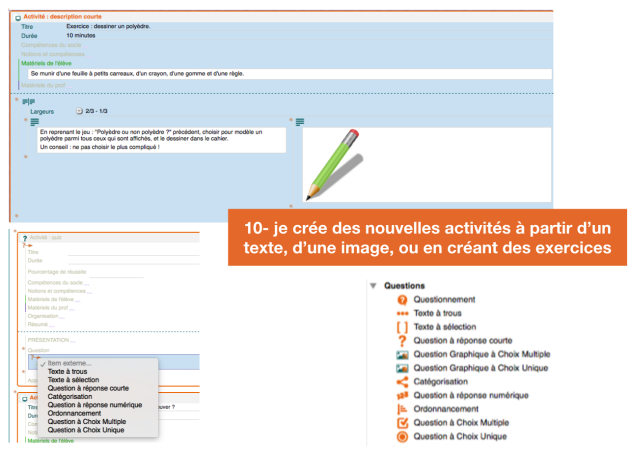
Task: Click the Questionnement icon in Questions list
Action: pyautogui.click(x=401, y=300)
